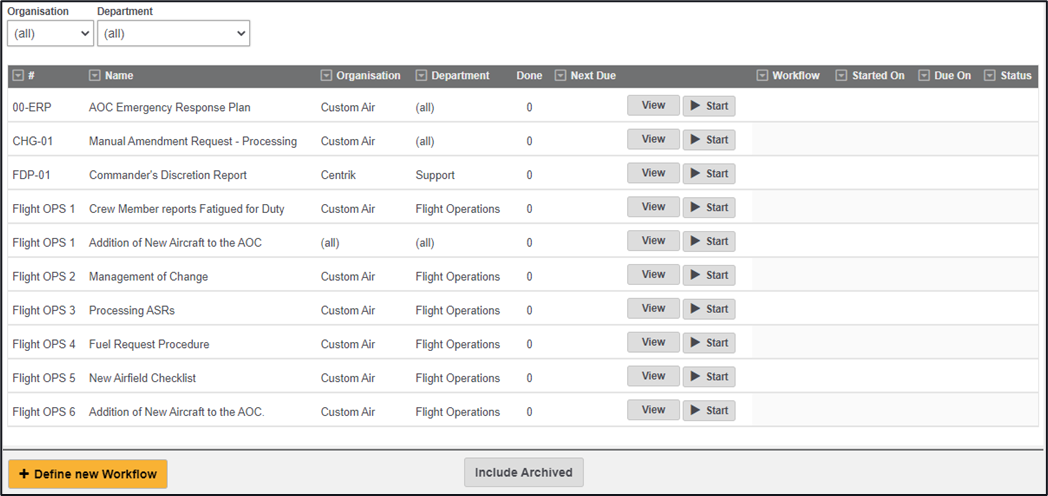View the Commander's Discretion Report workflow
The width and height of the screenshot is (1048, 496).
653,173
